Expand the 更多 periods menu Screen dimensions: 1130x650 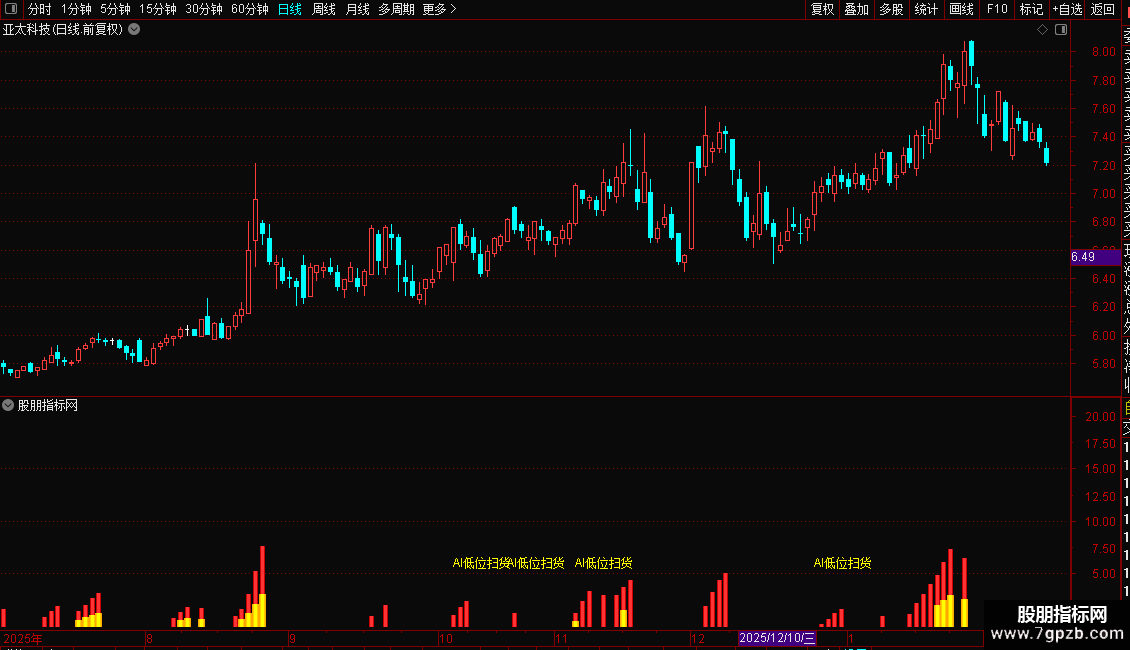click(x=439, y=9)
